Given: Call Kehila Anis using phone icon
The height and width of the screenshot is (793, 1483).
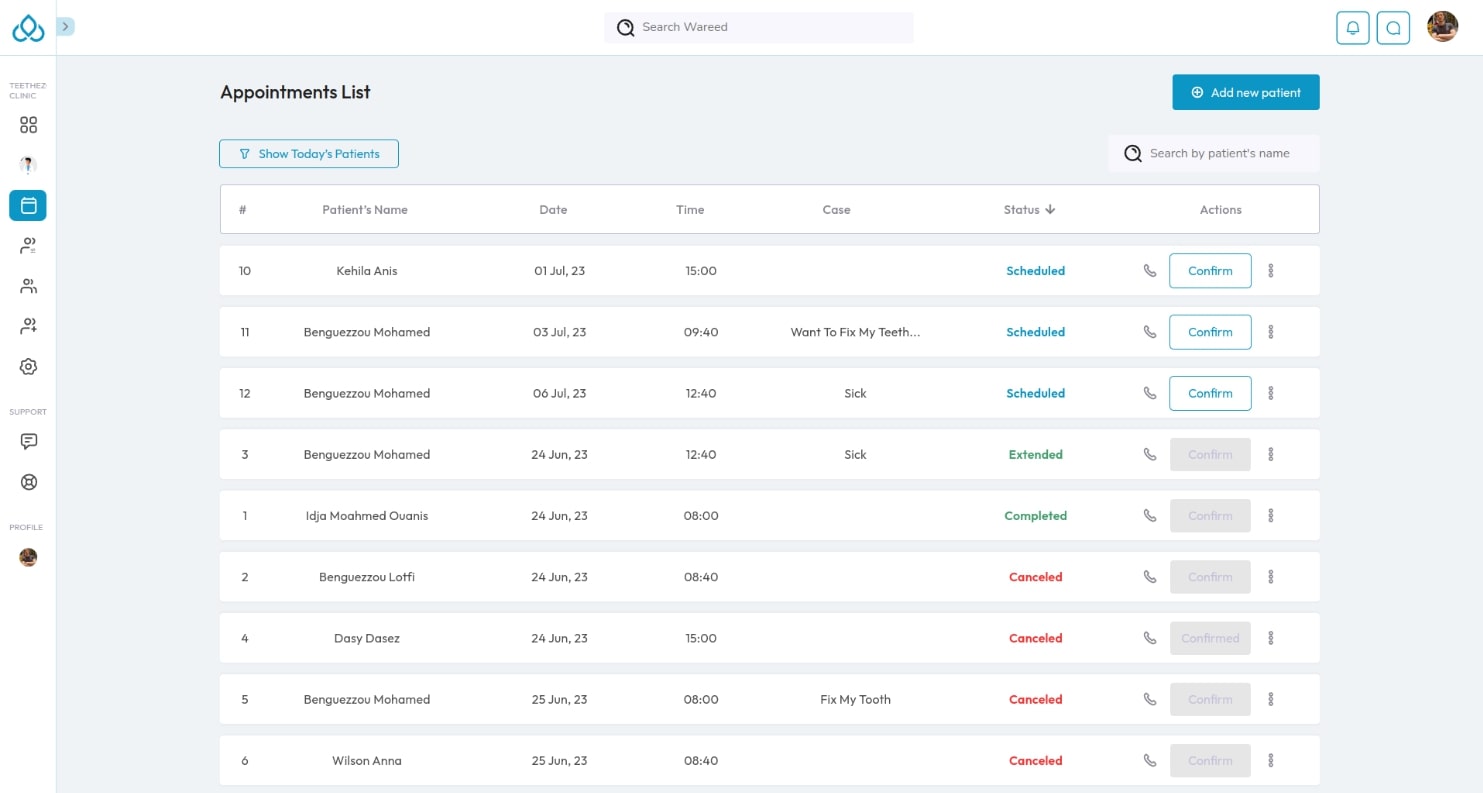Looking at the screenshot, I should [1149, 271].
